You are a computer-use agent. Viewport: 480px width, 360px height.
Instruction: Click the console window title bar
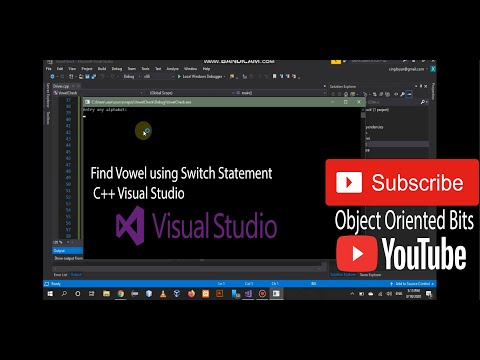tap(224, 102)
